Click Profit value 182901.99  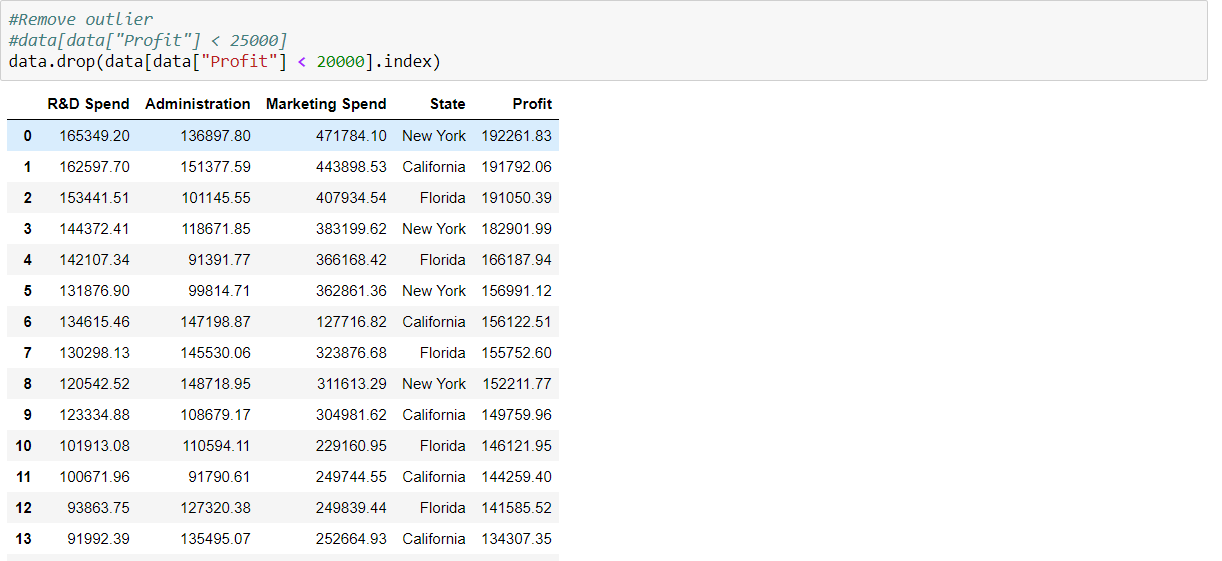tap(516, 229)
